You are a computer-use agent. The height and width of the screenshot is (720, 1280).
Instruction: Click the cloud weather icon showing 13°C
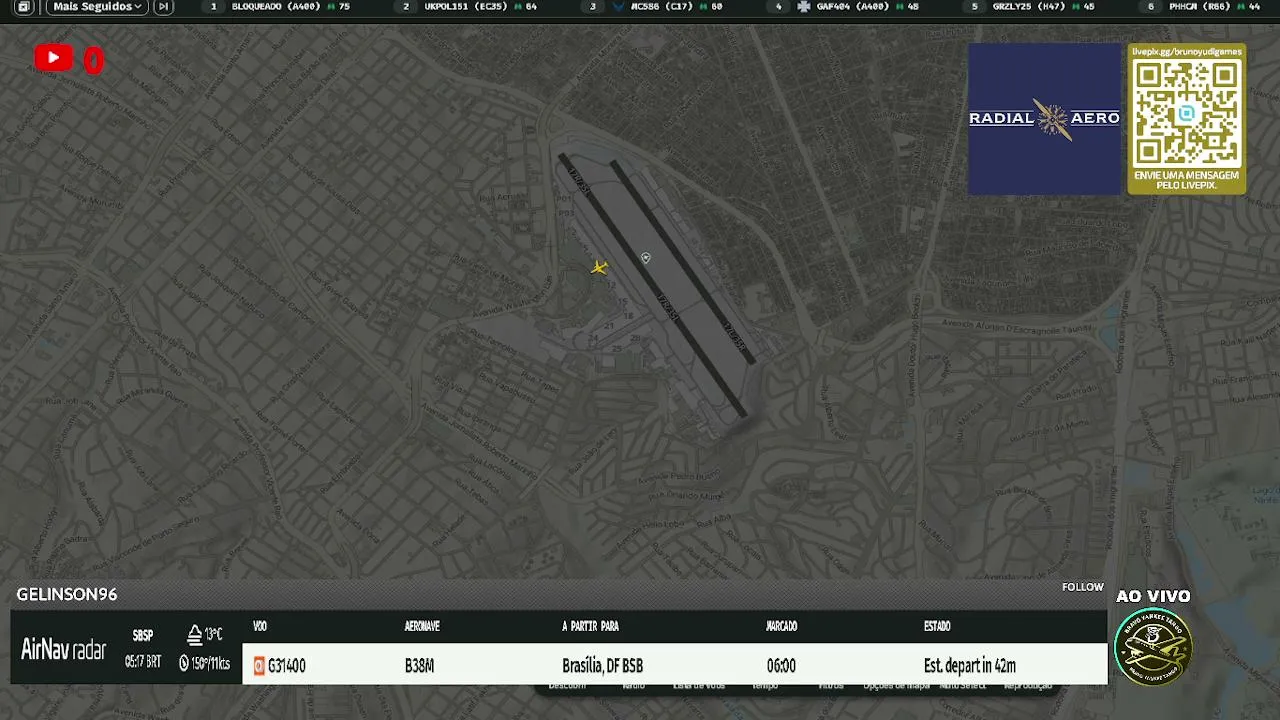pos(195,635)
